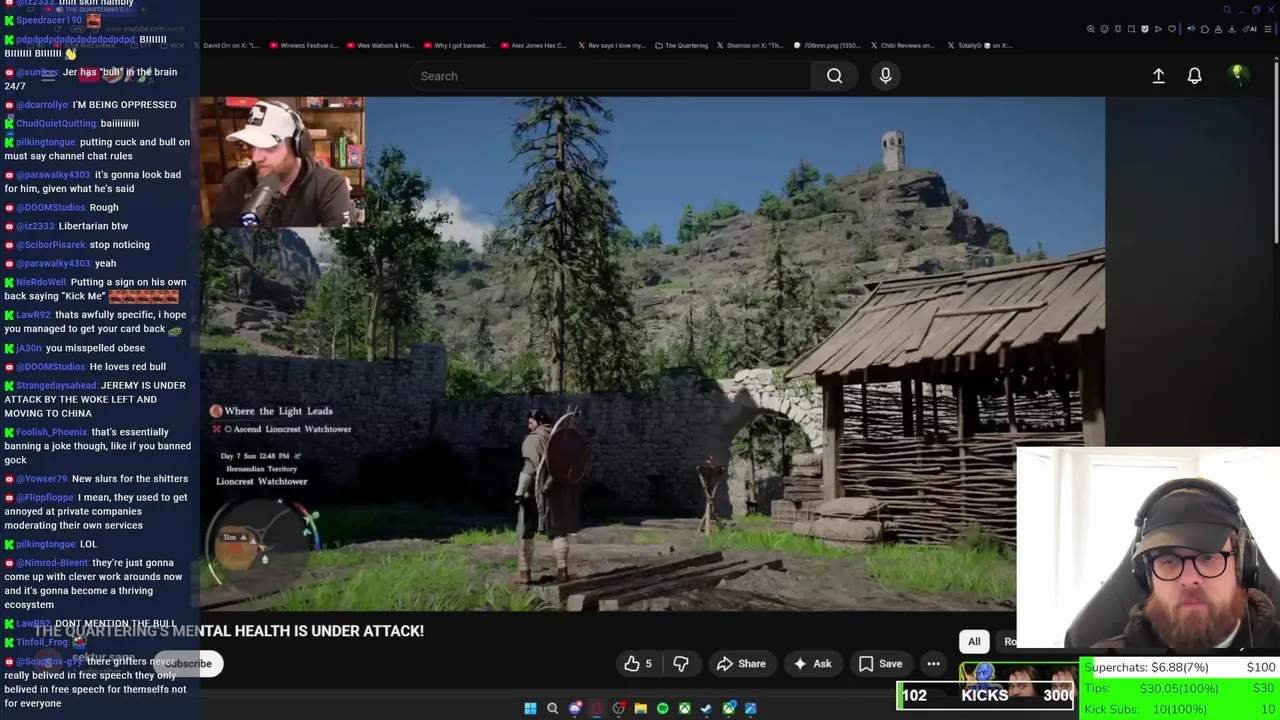Dislike the video with thumbs down
This screenshot has height=720, width=1280.
(681, 664)
